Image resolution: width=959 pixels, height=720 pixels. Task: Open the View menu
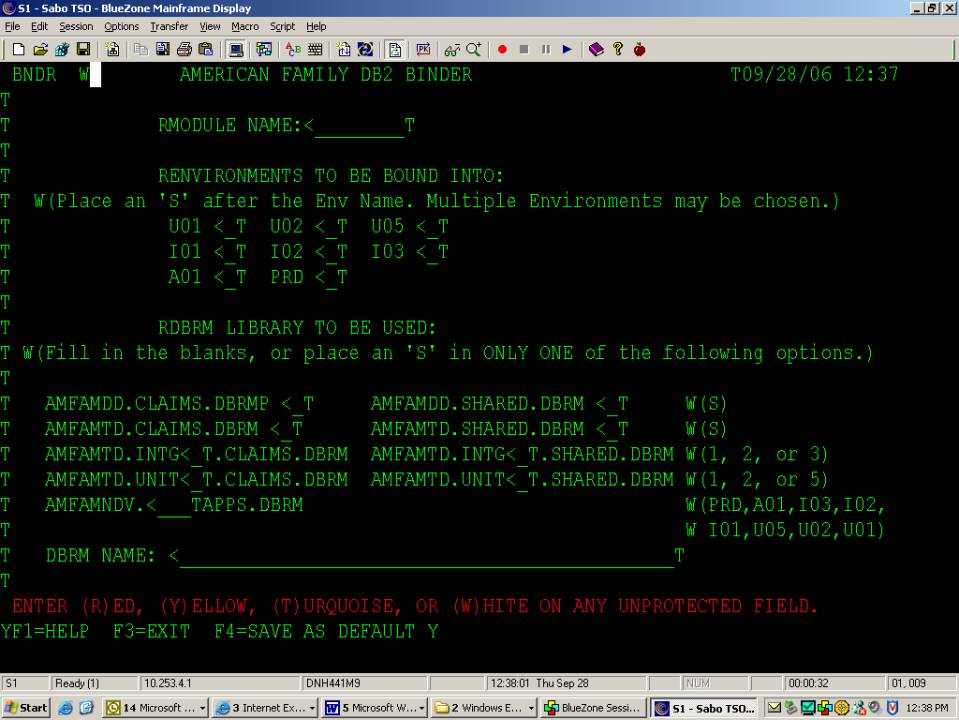tap(210, 26)
